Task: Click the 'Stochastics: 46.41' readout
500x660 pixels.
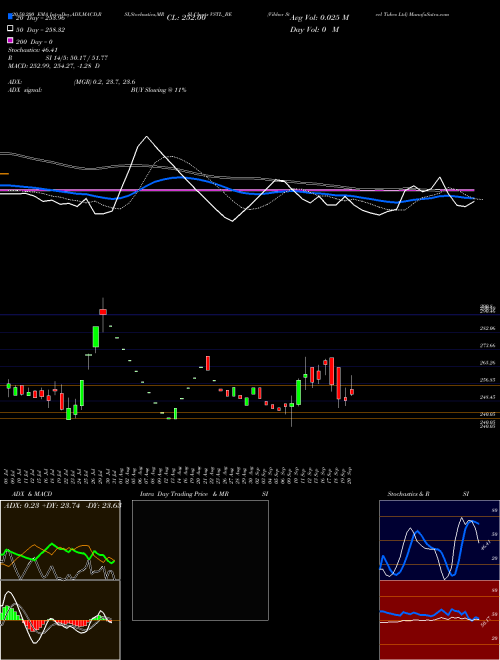Action: (33, 50)
